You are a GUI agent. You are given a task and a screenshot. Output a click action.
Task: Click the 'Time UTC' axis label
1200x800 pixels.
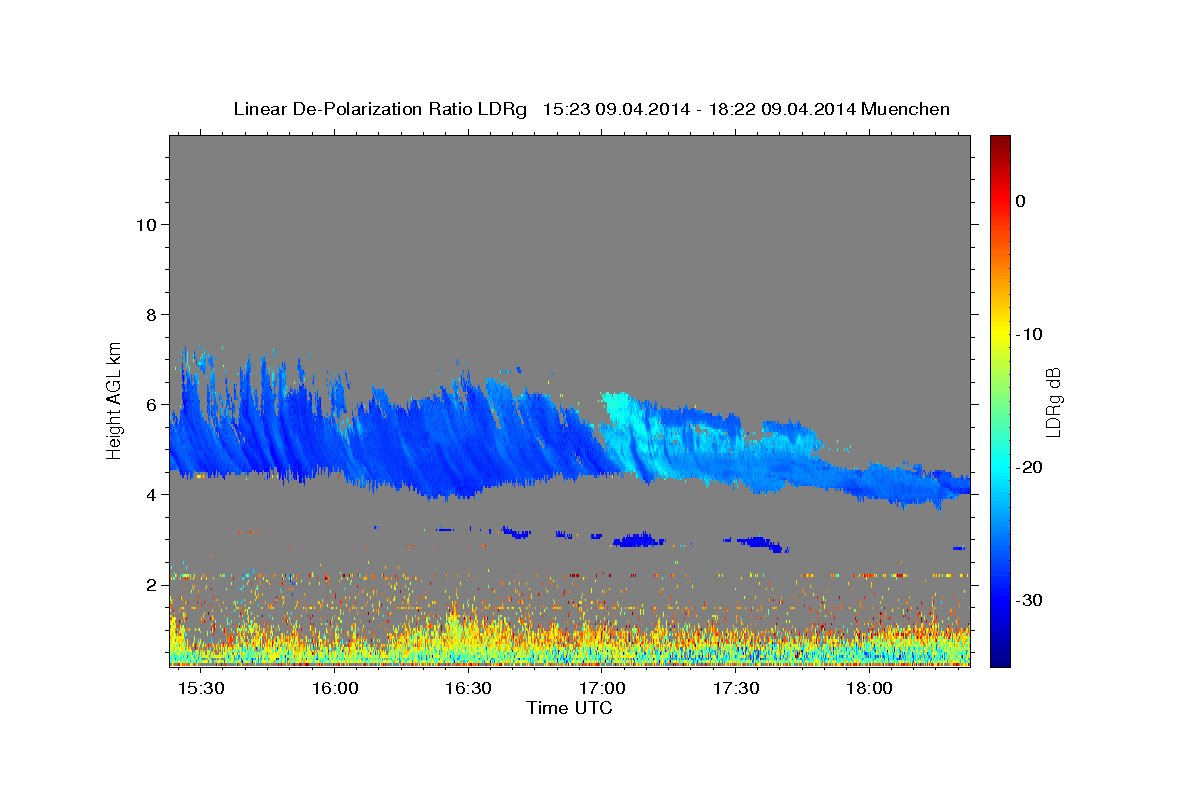click(569, 708)
